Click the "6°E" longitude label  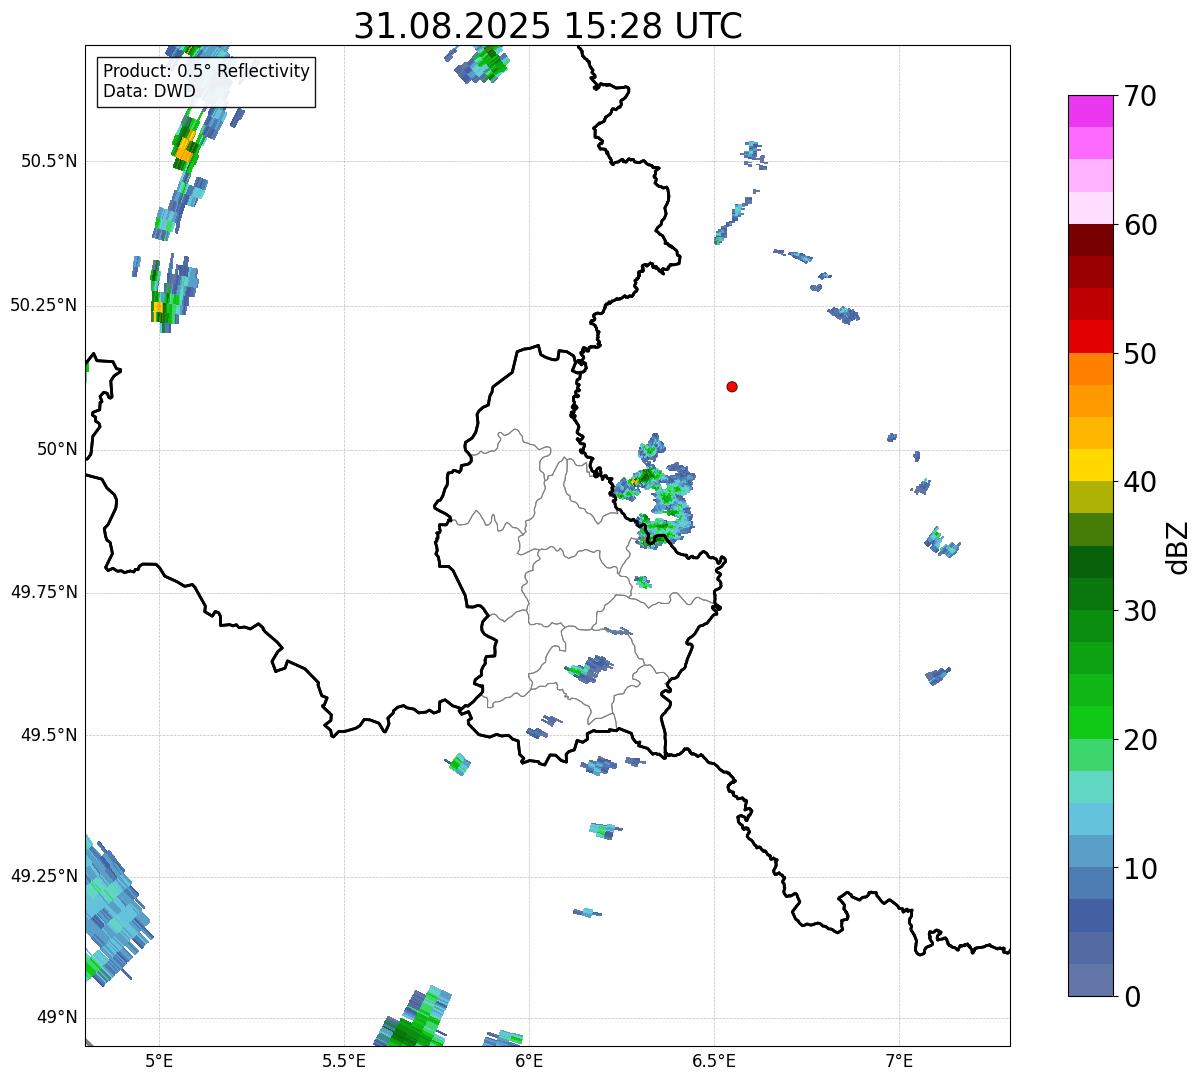click(x=529, y=1060)
